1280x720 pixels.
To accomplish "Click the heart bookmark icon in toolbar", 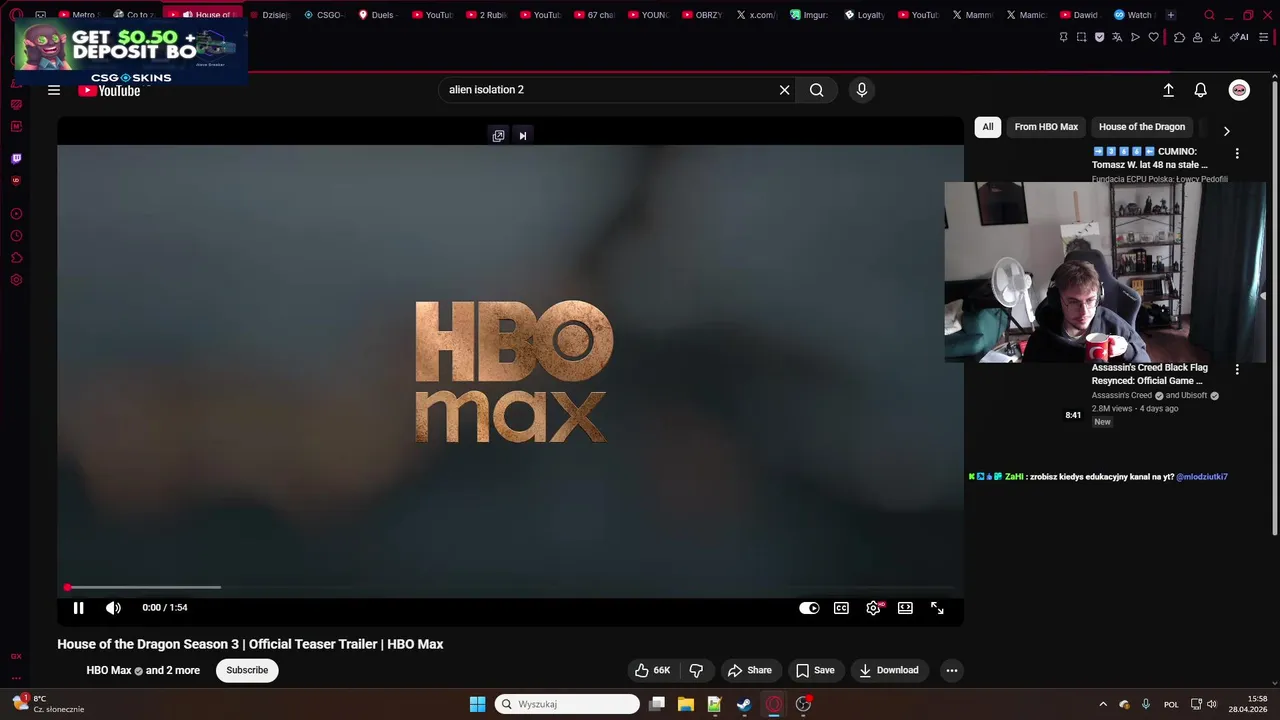I will (x=1153, y=37).
